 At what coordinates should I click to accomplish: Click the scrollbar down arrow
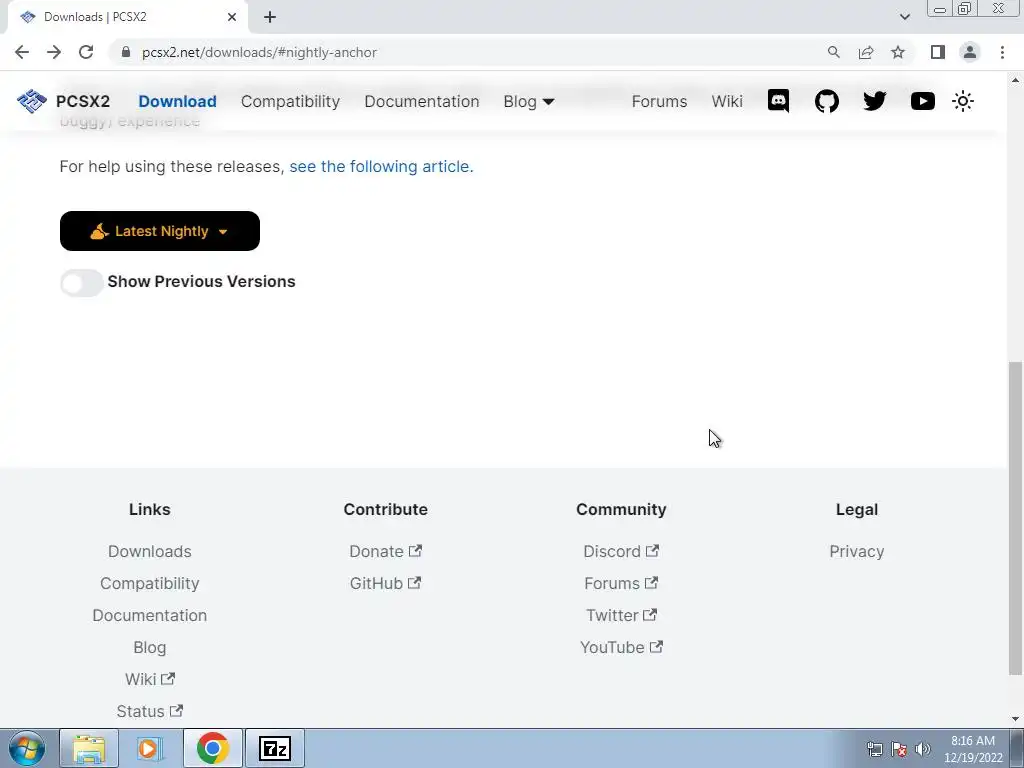pos(1015,719)
